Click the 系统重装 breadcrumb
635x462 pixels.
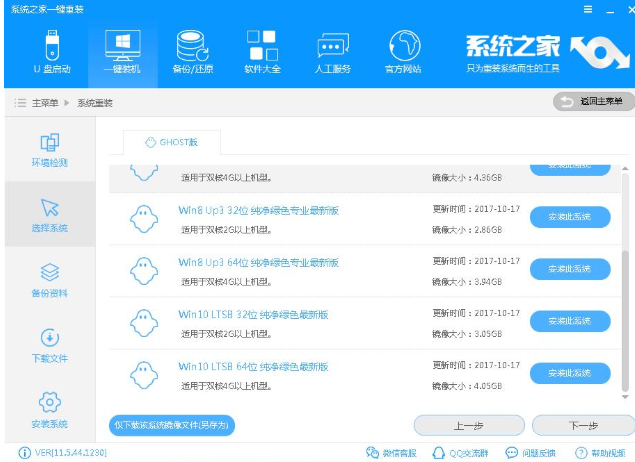[x=95, y=103]
